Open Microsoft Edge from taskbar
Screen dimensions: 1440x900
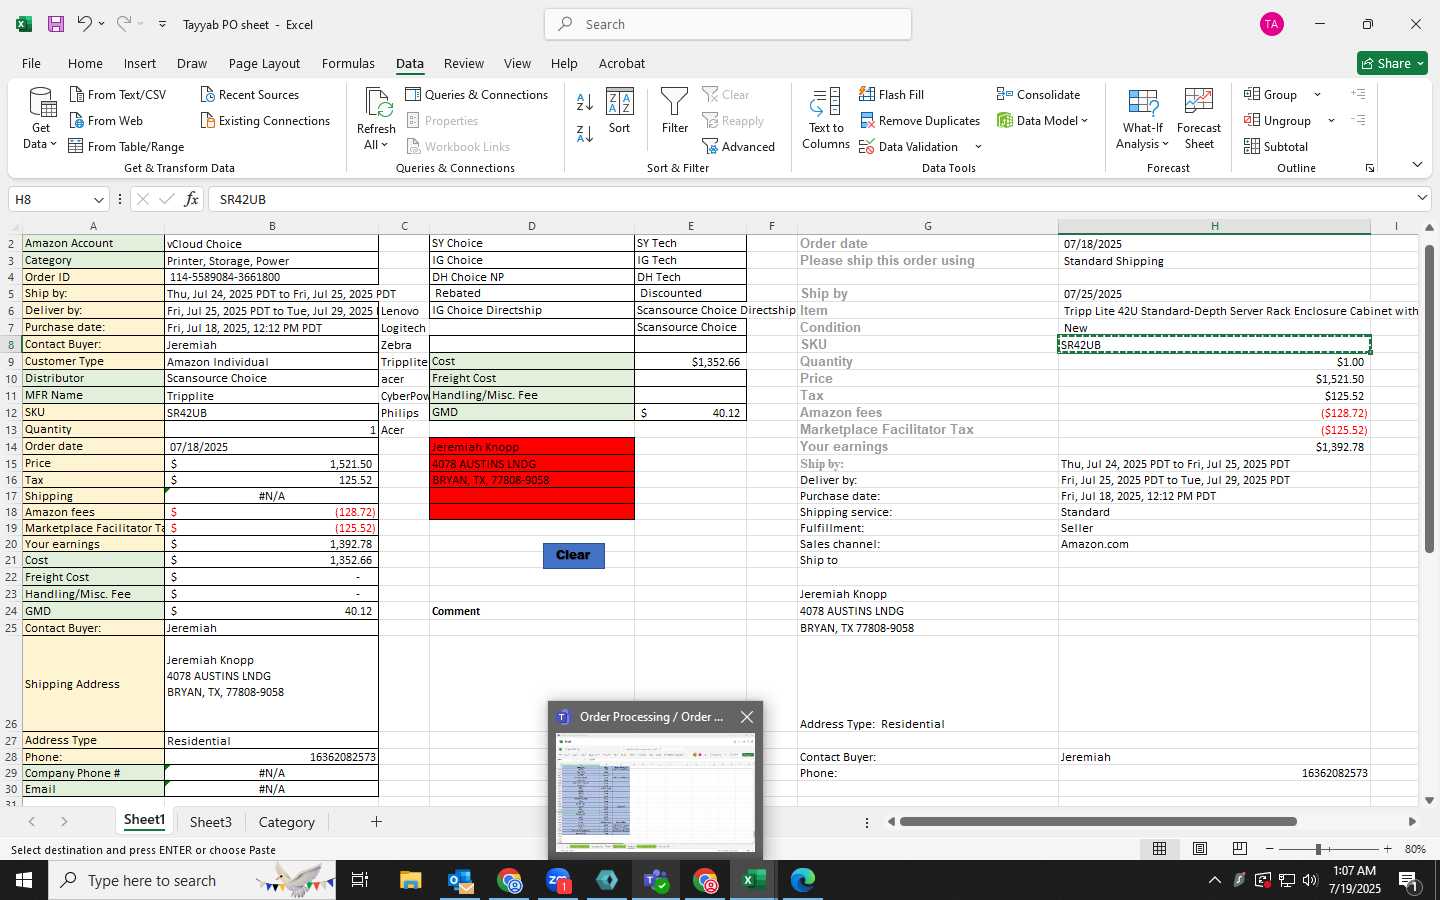coord(802,880)
